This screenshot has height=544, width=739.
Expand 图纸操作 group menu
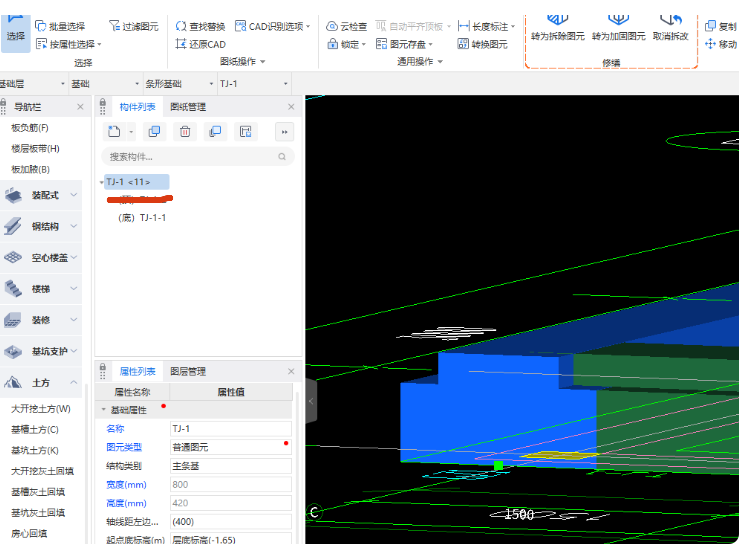(x=243, y=61)
